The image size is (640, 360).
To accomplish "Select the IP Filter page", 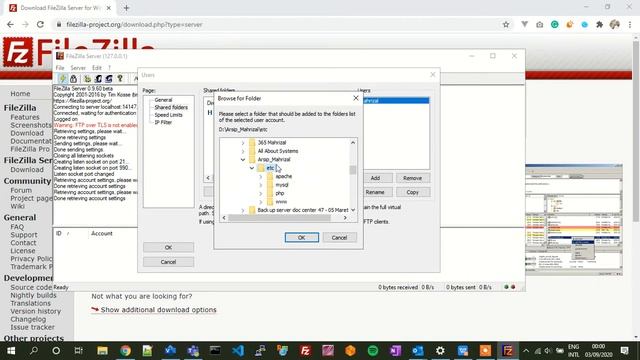I will [163, 122].
